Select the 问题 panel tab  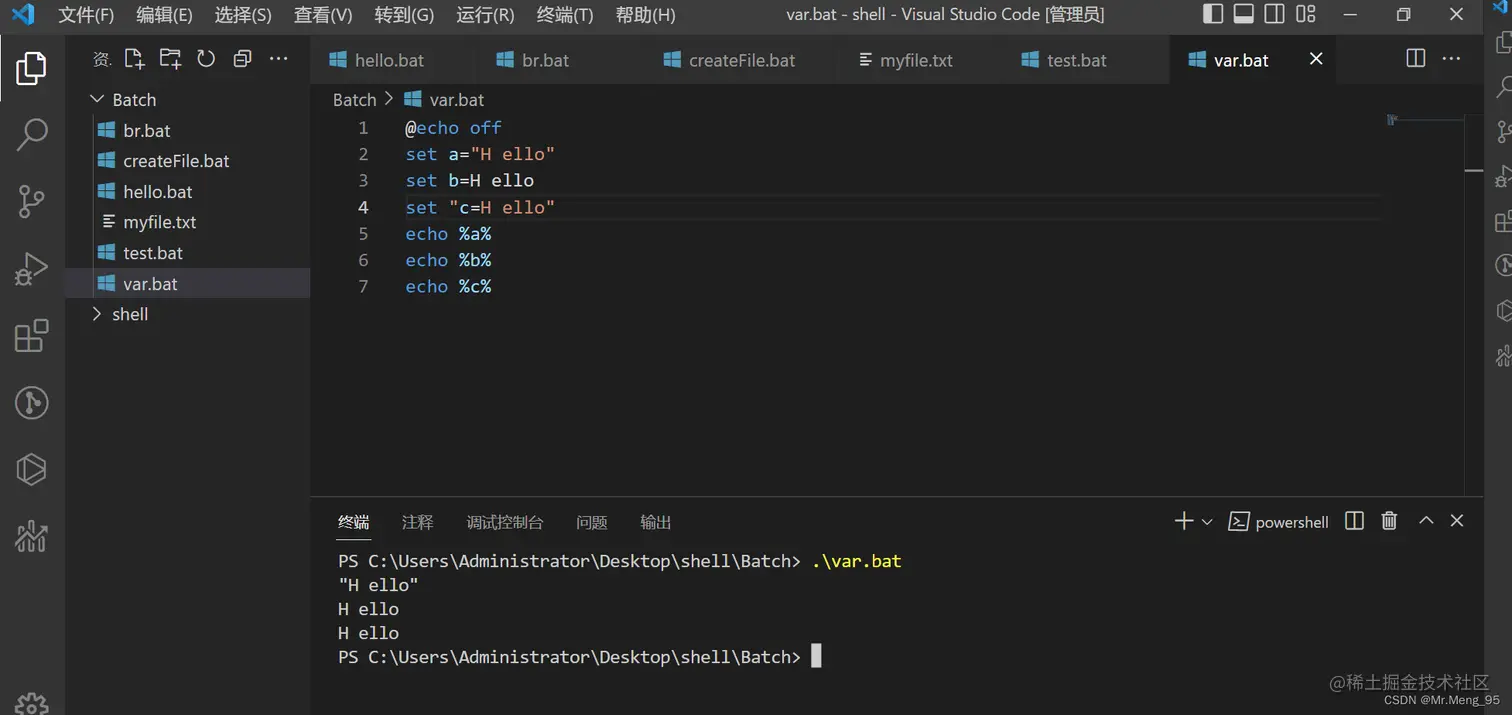592,522
